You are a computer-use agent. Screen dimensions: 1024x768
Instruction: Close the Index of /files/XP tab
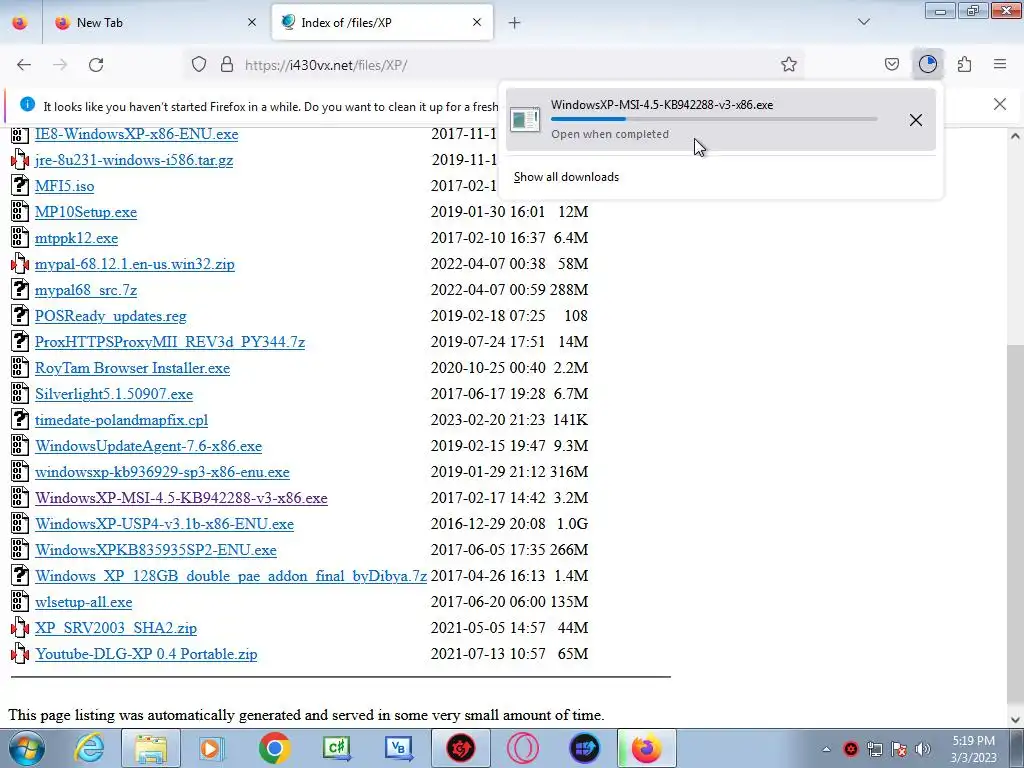click(477, 23)
